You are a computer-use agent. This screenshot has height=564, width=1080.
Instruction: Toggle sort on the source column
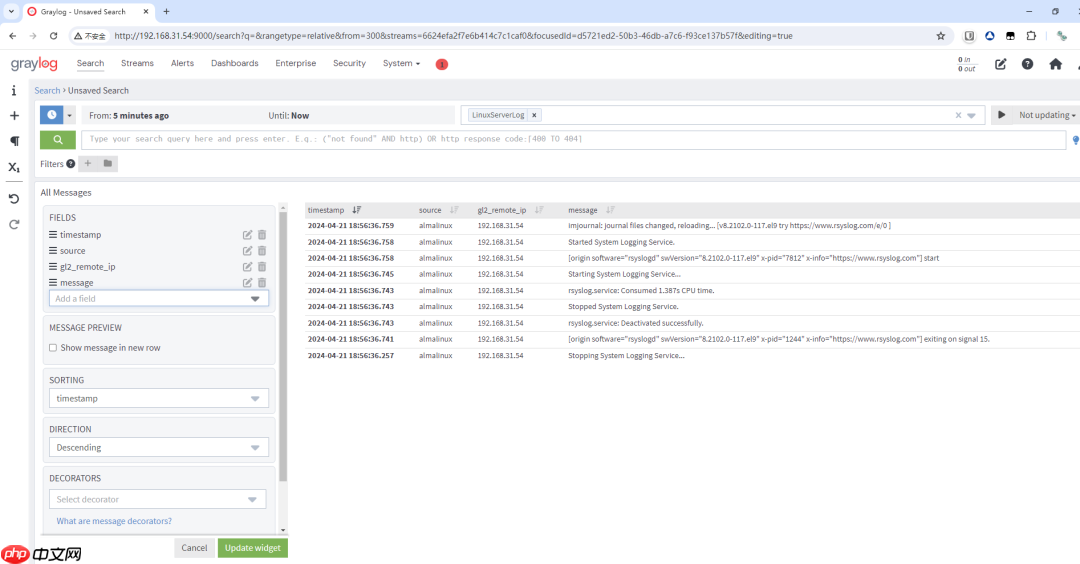[x=454, y=210]
